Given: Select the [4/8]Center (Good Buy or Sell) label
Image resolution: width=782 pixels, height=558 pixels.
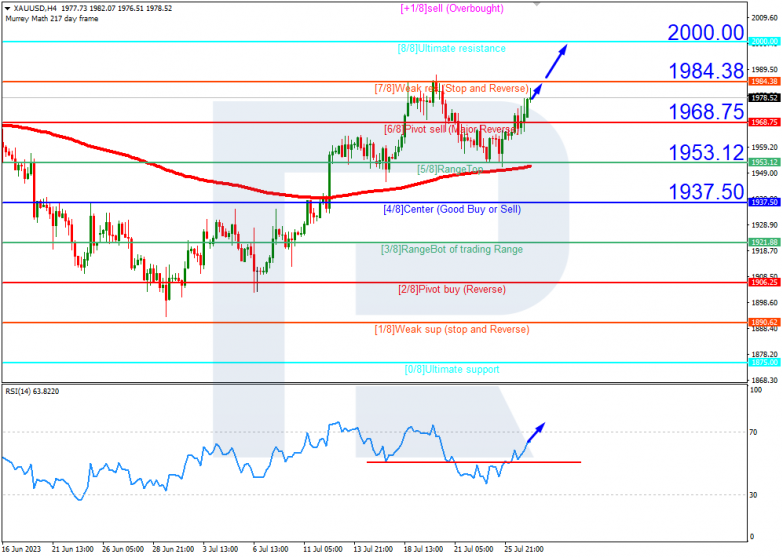Looking at the screenshot, I should (452, 209).
